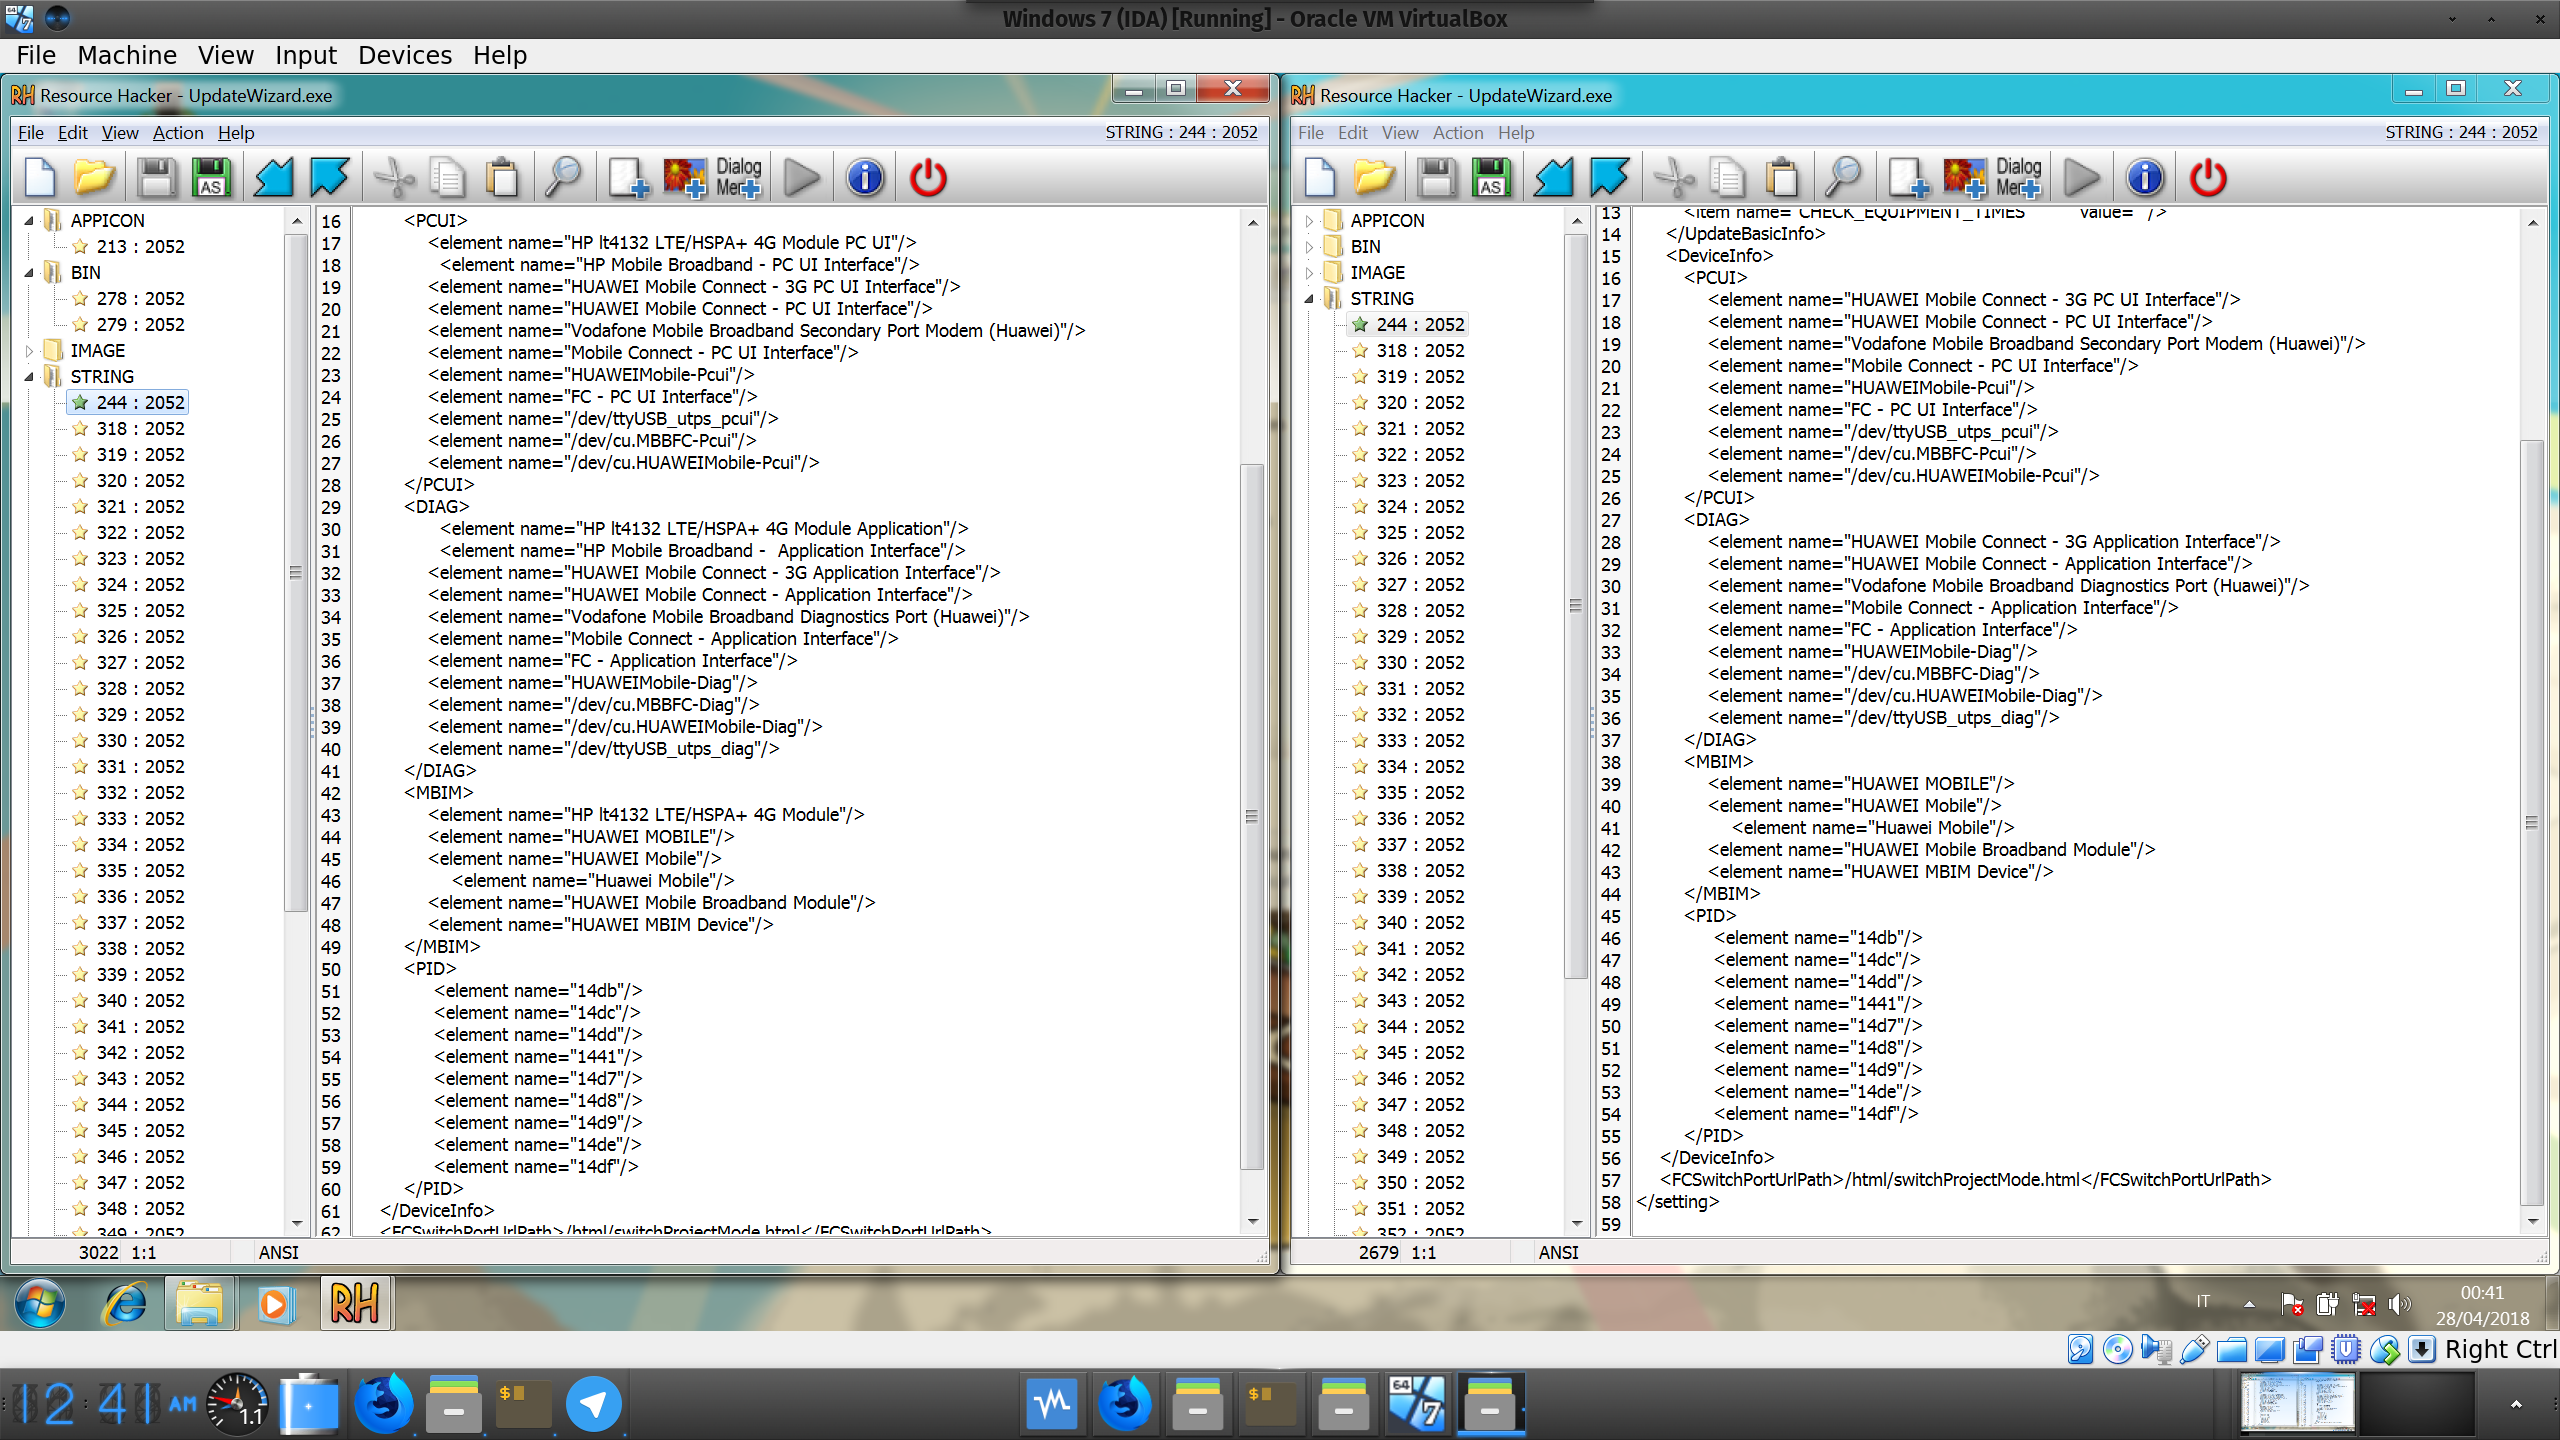Select 351 : 2052 in right window tree
This screenshot has height=1440, width=2560.
click(1420, 1208)
